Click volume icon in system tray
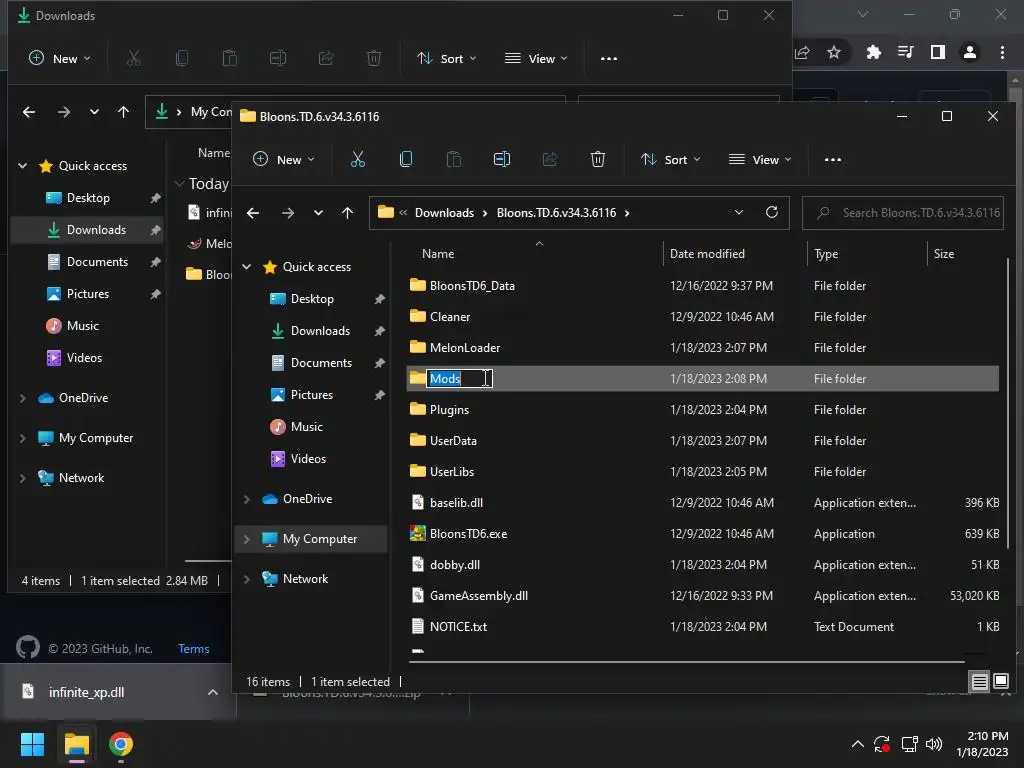This screenshot has width=1024, height=768. [x=934, y=744]
